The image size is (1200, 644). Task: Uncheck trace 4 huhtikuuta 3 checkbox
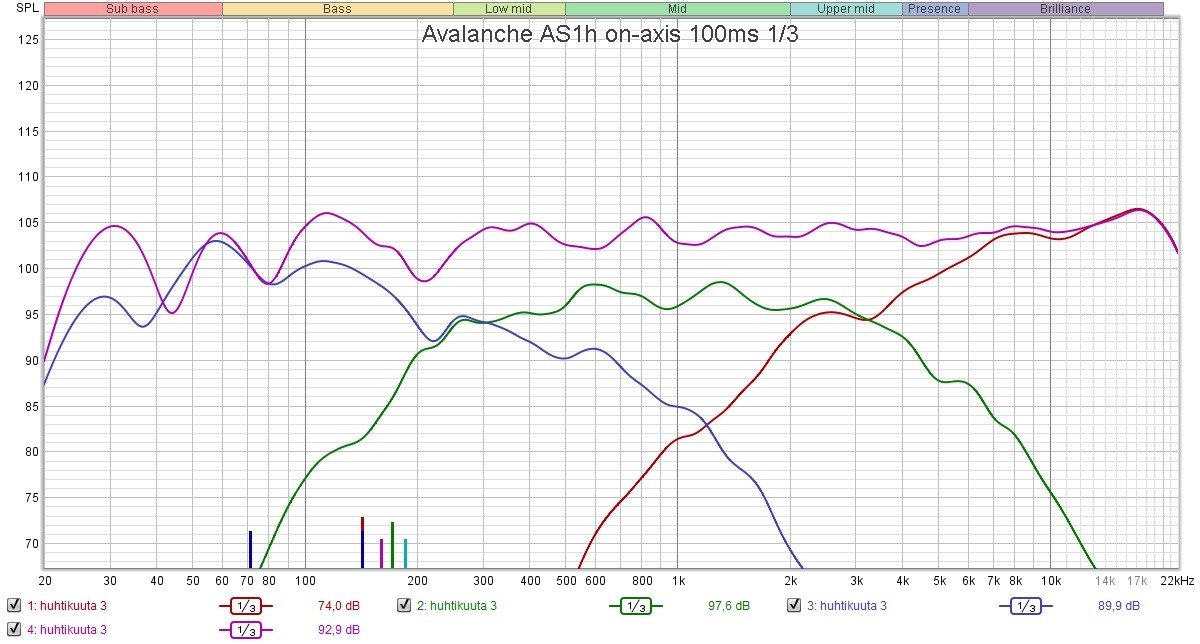pyautogui.click(x=13, y=629)
